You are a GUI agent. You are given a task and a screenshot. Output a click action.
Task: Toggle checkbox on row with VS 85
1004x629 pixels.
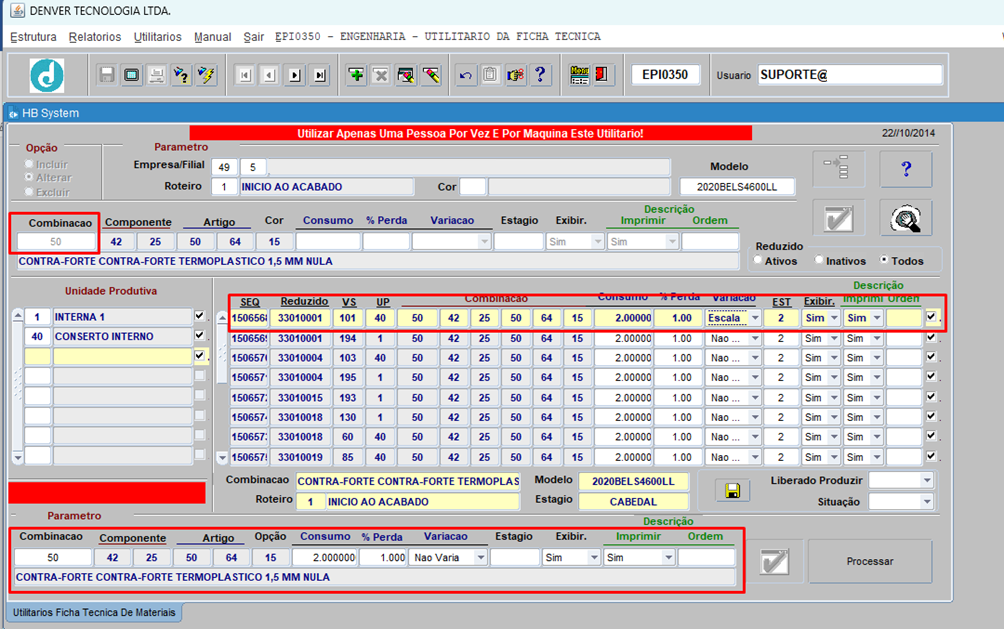(x=931, y=456)
